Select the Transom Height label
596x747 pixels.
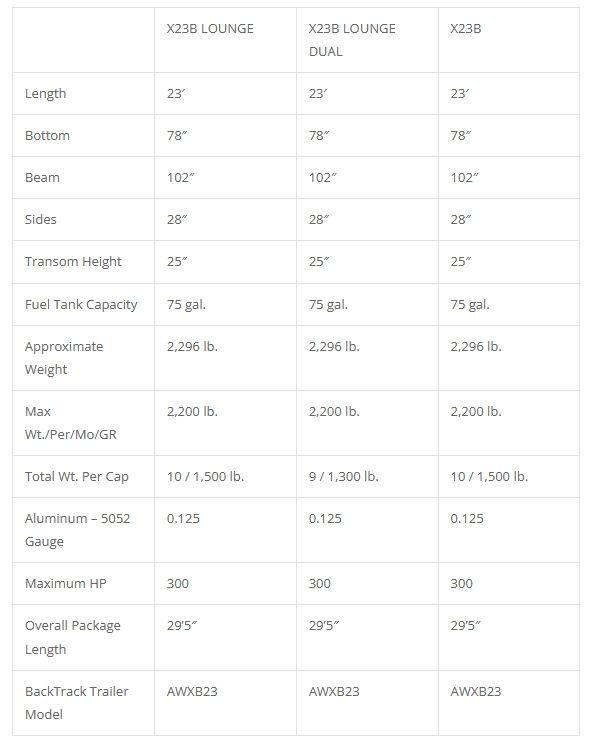point(73,262)
